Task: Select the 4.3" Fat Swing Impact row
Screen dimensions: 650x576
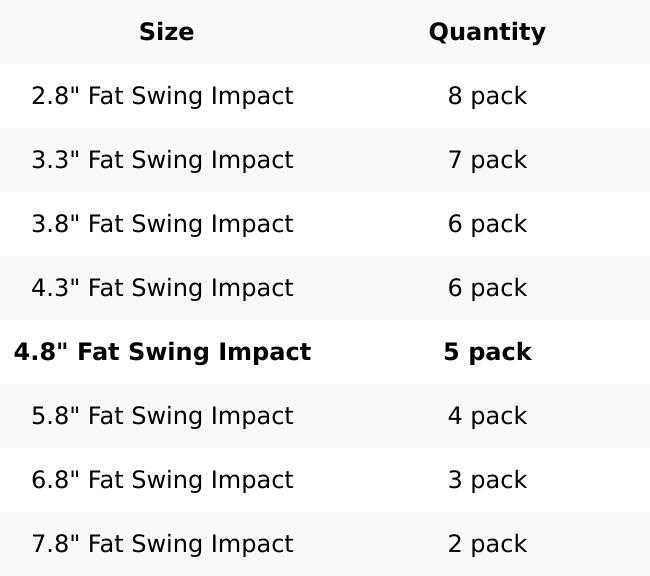Action: 162,288
